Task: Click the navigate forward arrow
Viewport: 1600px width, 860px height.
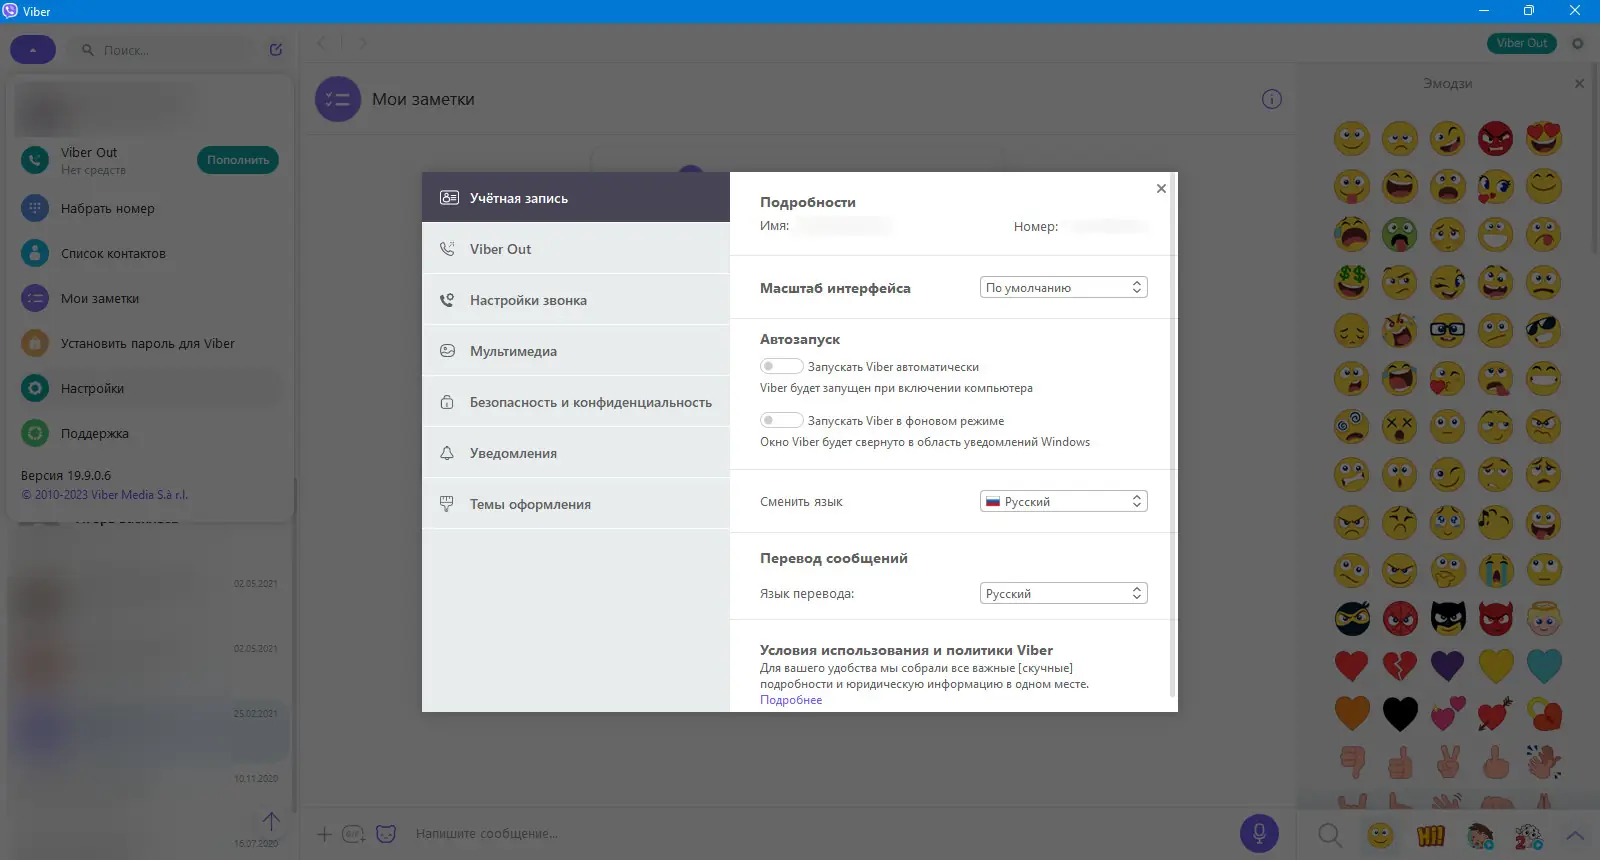Action: pos(363,43)
